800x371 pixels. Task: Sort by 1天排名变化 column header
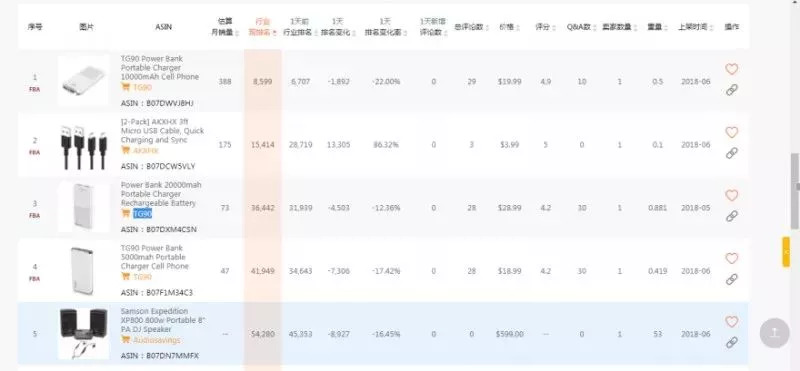point(338,27)
